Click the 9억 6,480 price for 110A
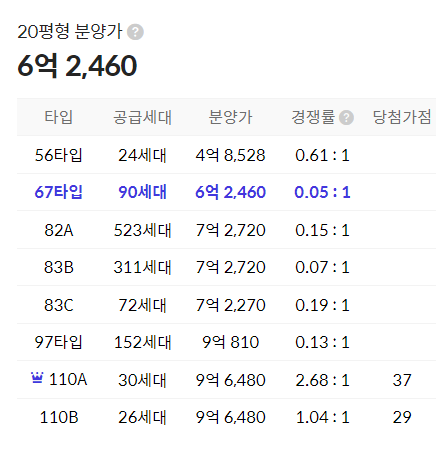 pyautogui.click(x=230, y=380)
